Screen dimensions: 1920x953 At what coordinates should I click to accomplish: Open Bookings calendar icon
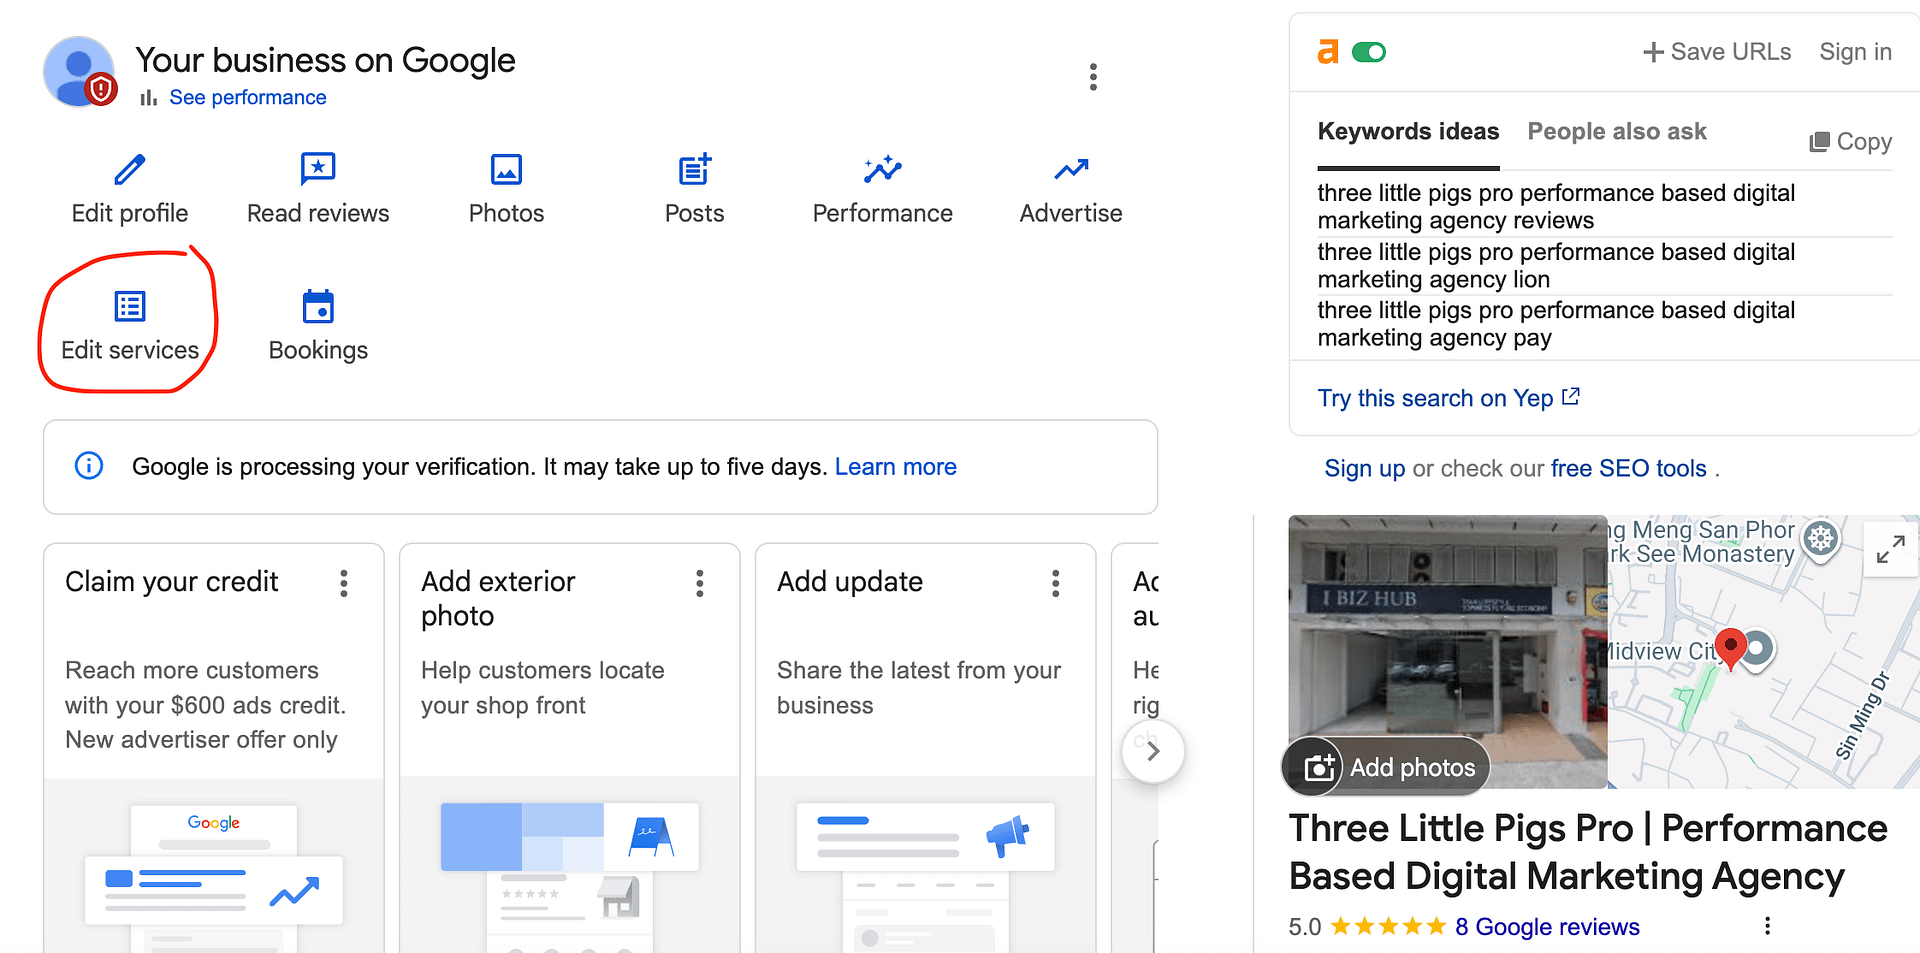(x=318, y=307)
